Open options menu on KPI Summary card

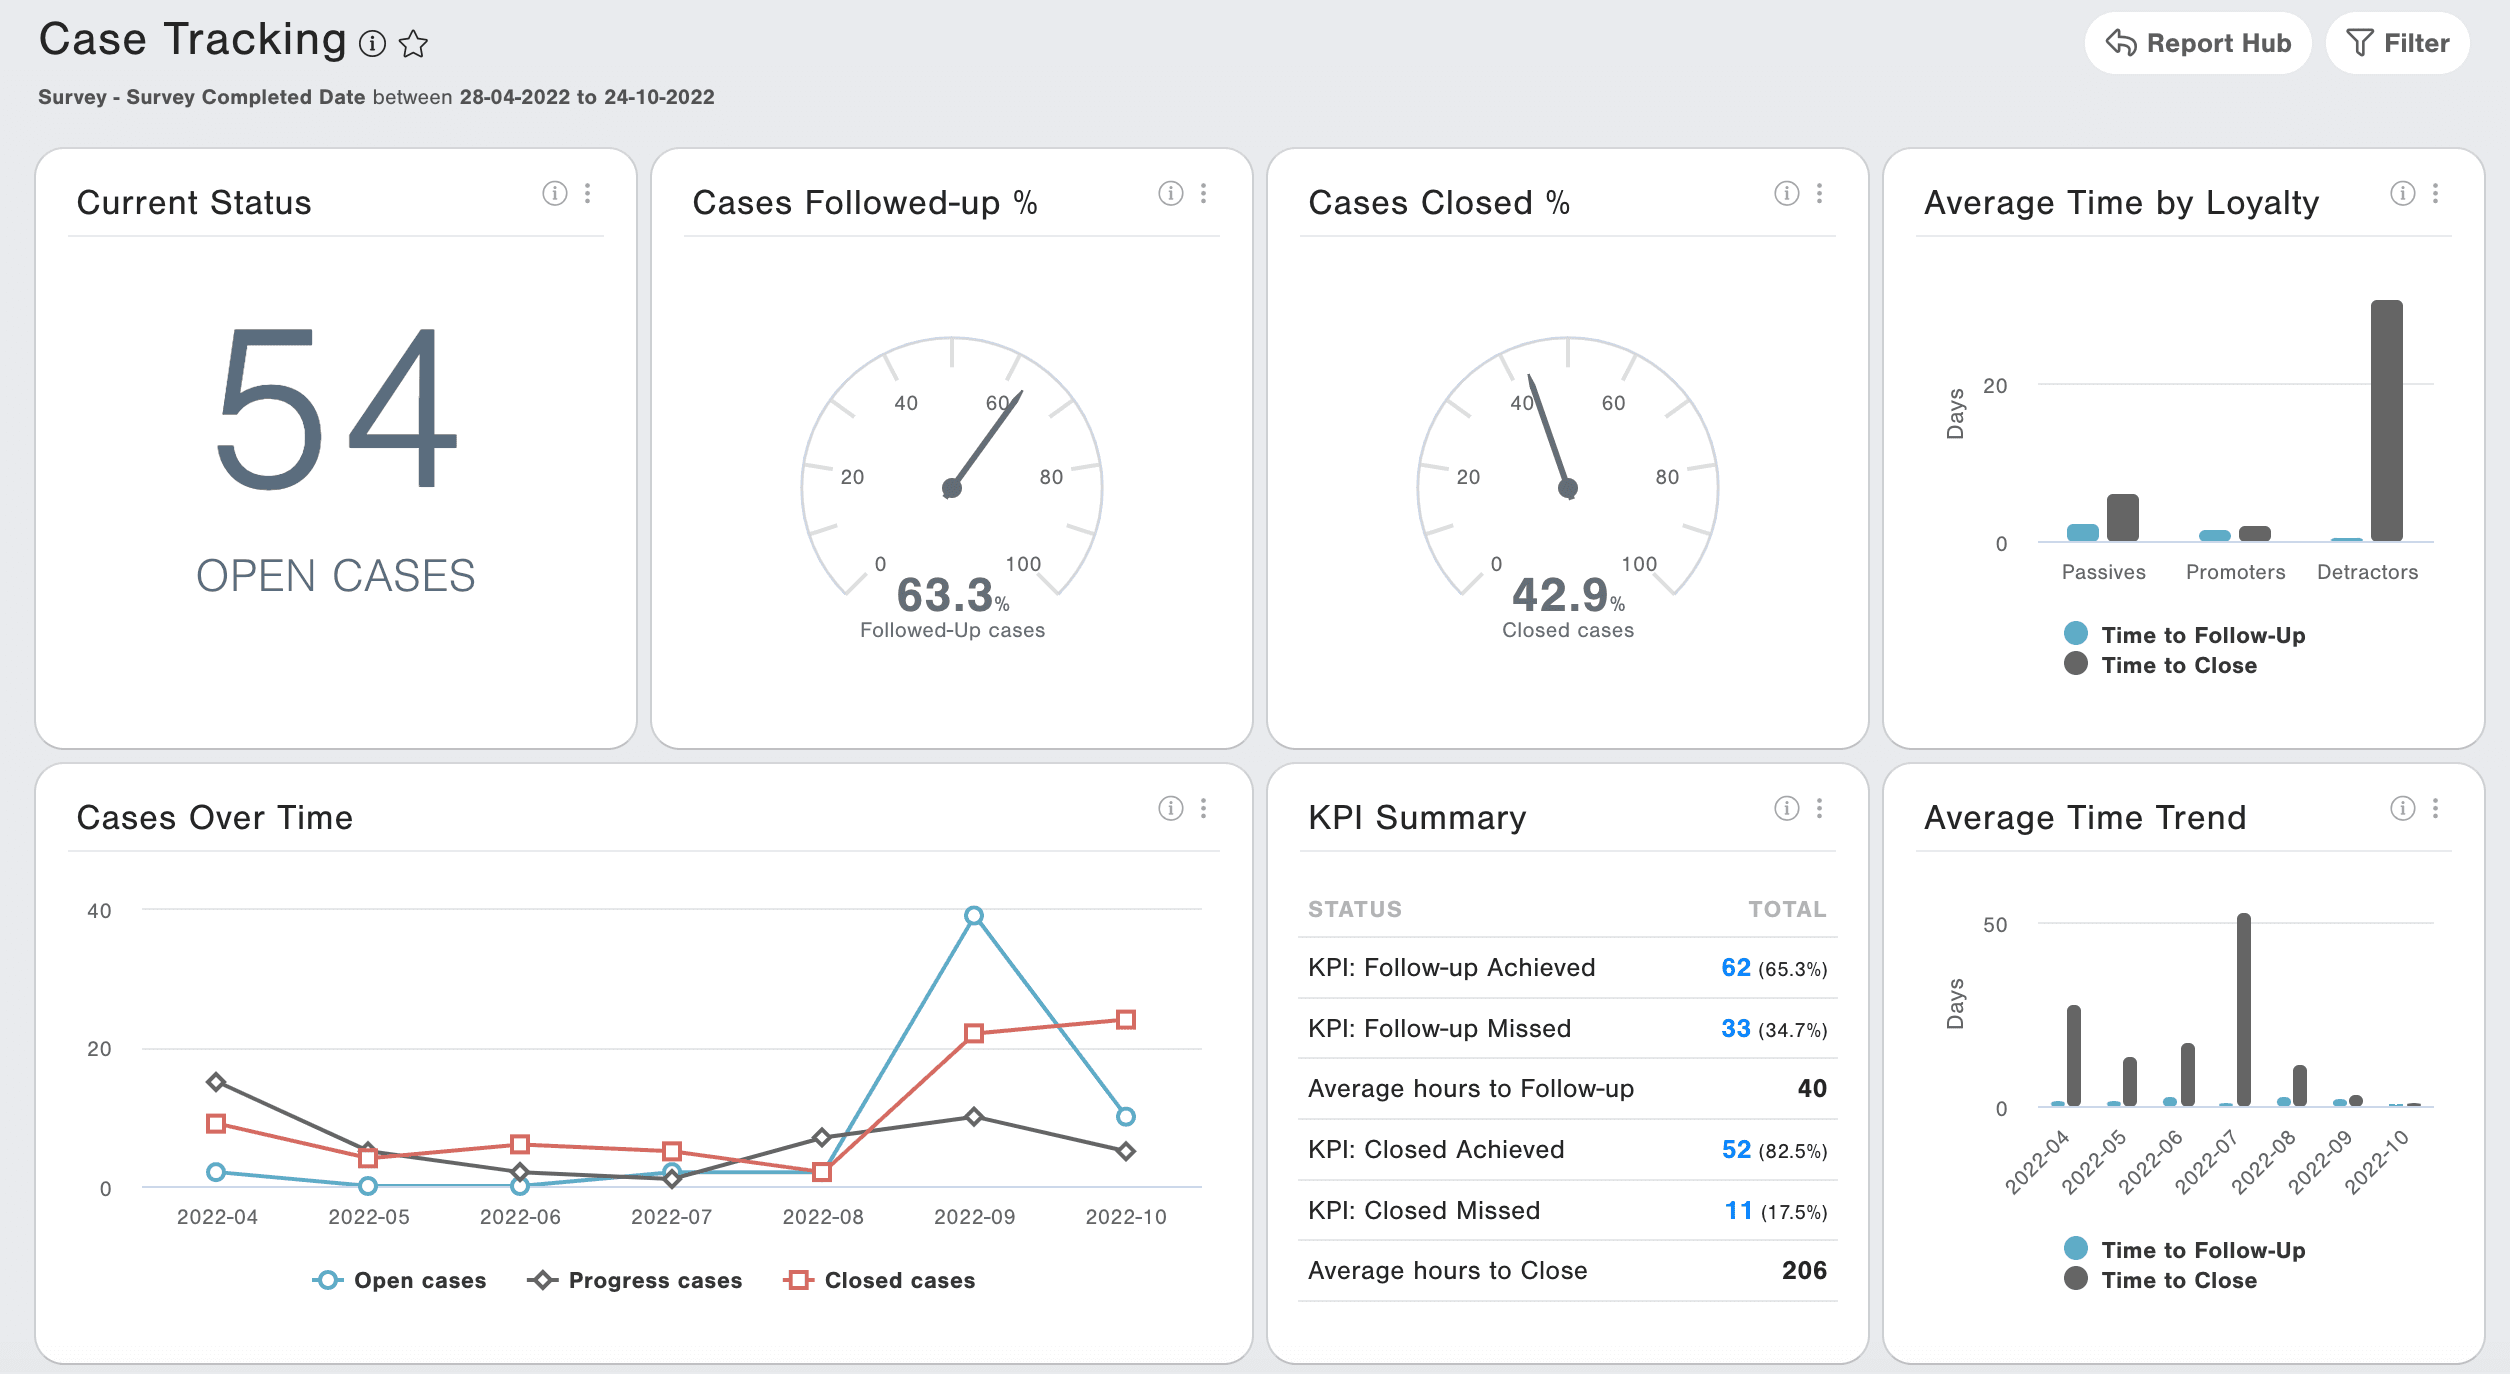[1820, 808]
